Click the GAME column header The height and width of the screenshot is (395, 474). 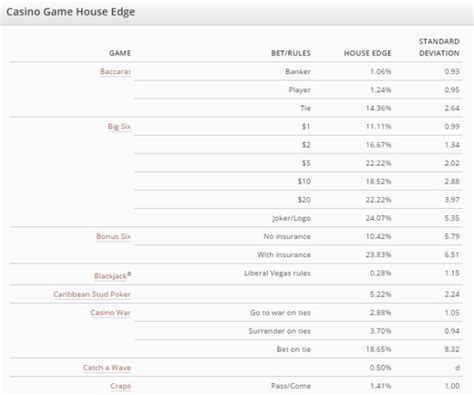pos(120,53)
